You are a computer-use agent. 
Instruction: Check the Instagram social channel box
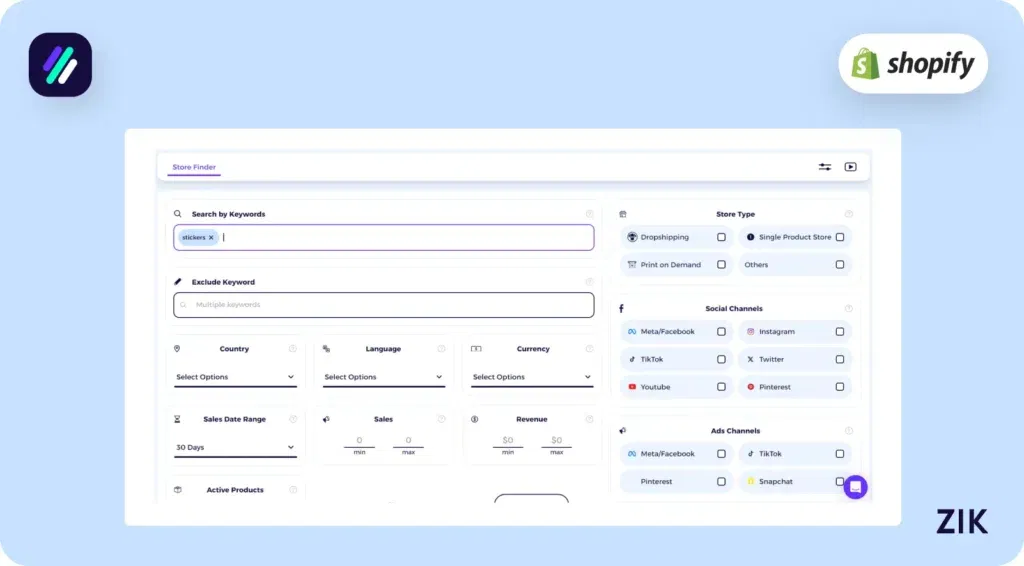pos(839,331)
